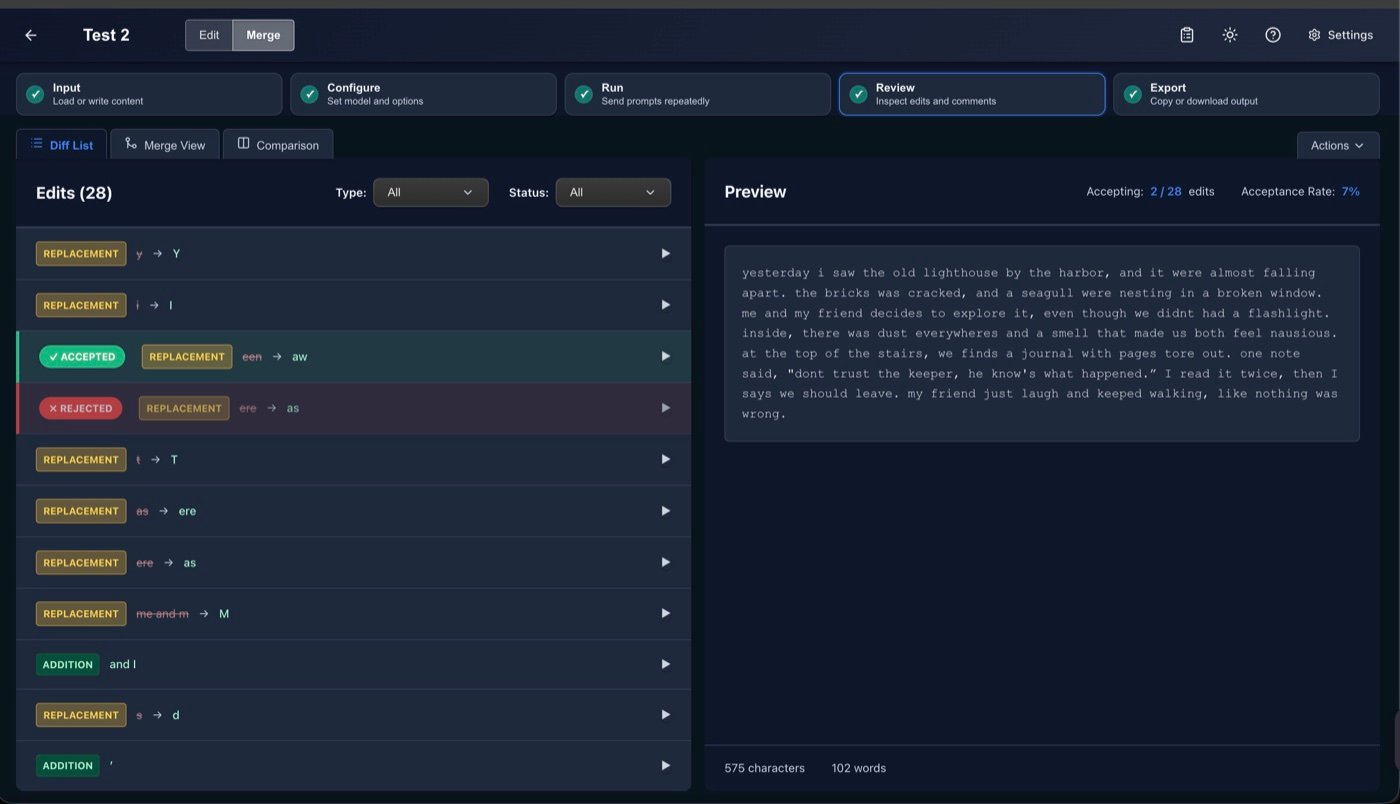Toggle light mode with the sun icon

[x=1229, y=34]
